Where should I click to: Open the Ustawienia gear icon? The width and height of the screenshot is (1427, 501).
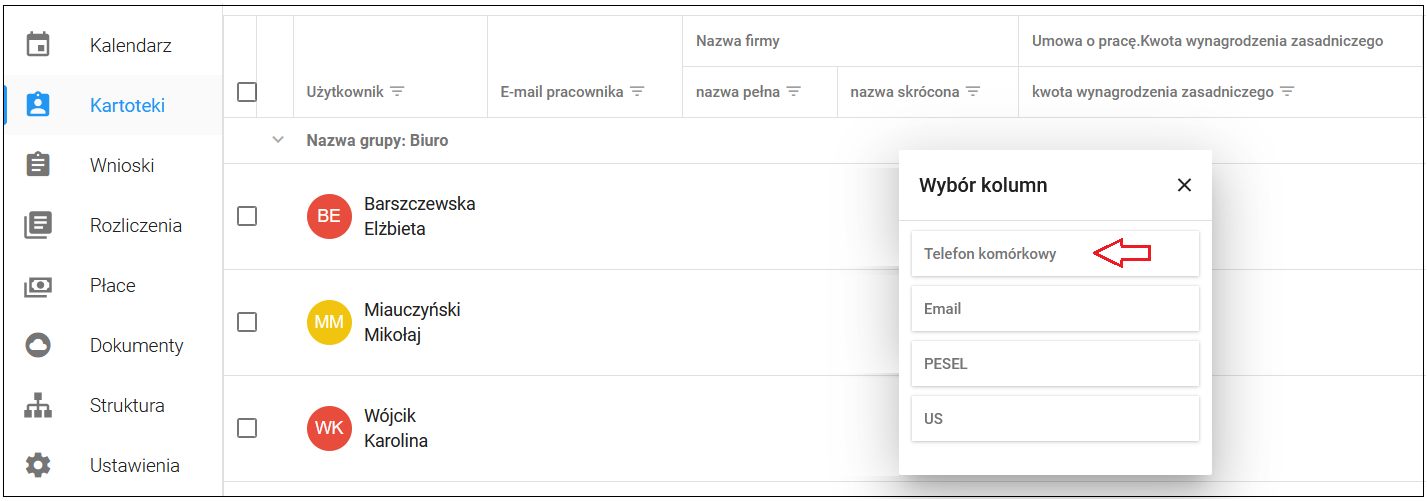point(38,465)
